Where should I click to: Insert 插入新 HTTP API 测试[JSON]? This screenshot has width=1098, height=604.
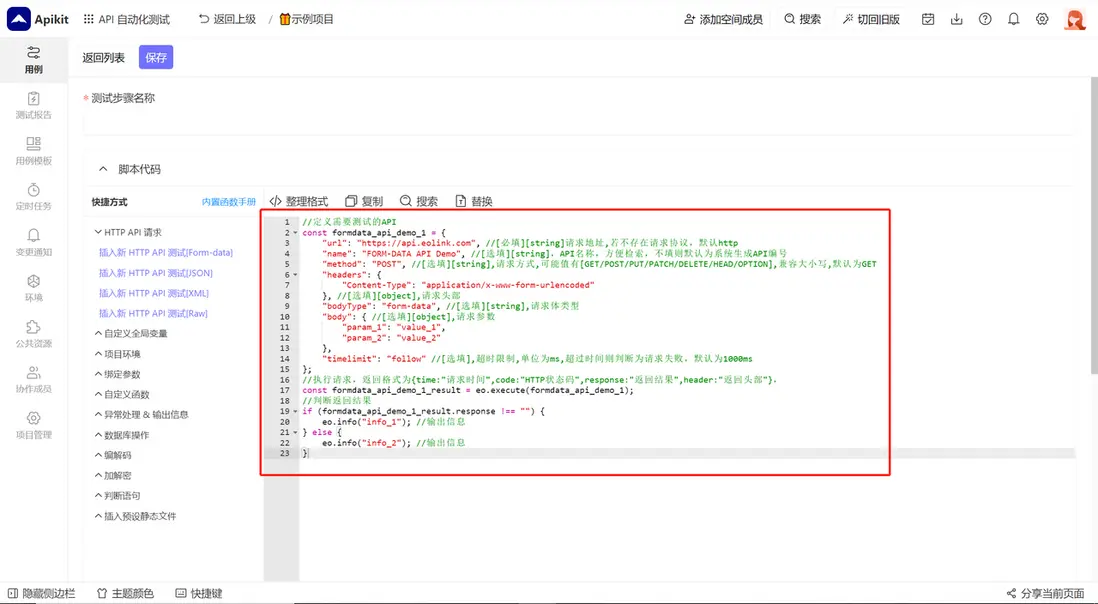tap(155, 273)
